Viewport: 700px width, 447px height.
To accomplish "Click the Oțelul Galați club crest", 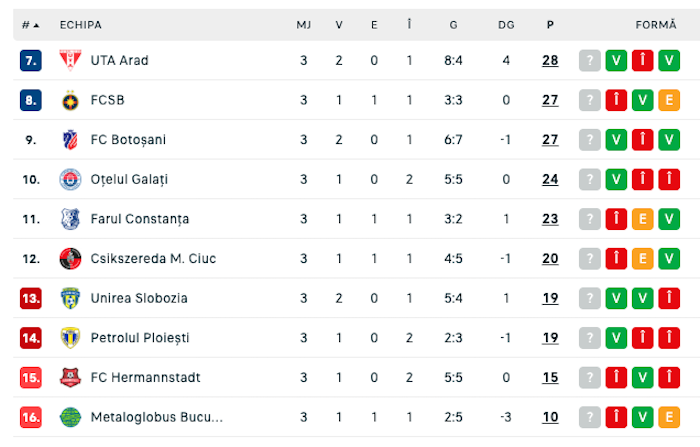I will tap(69, 179).
